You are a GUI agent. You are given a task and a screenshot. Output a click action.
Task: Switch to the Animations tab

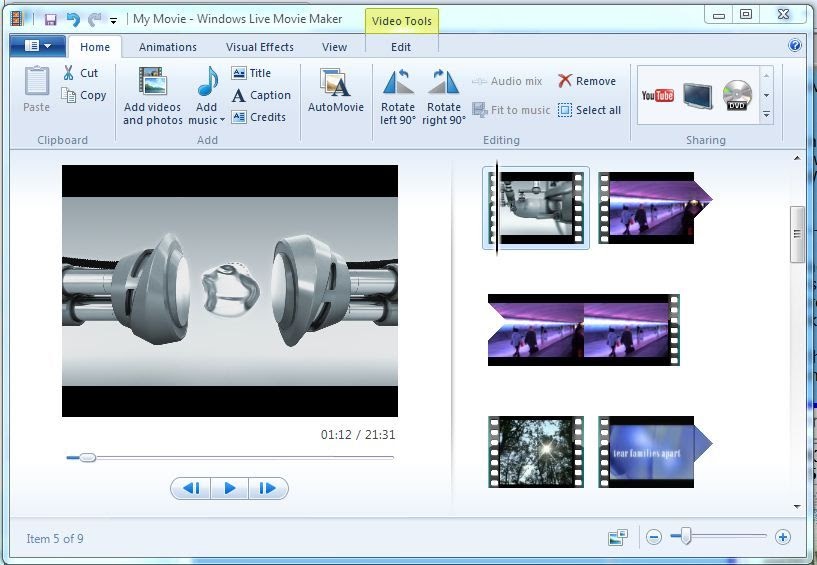(x=168, y=47)
